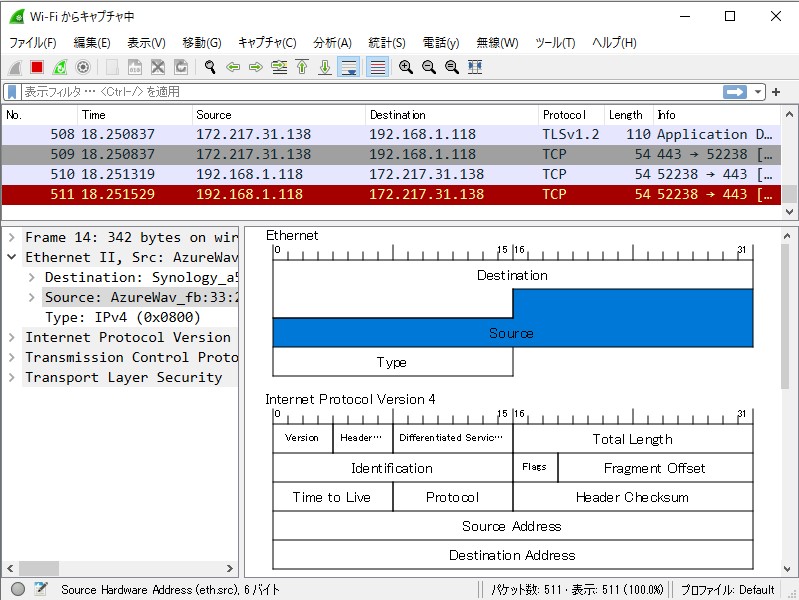Toggle auto scroll during live capture
The image size is (799, 600).
[349, 67]
